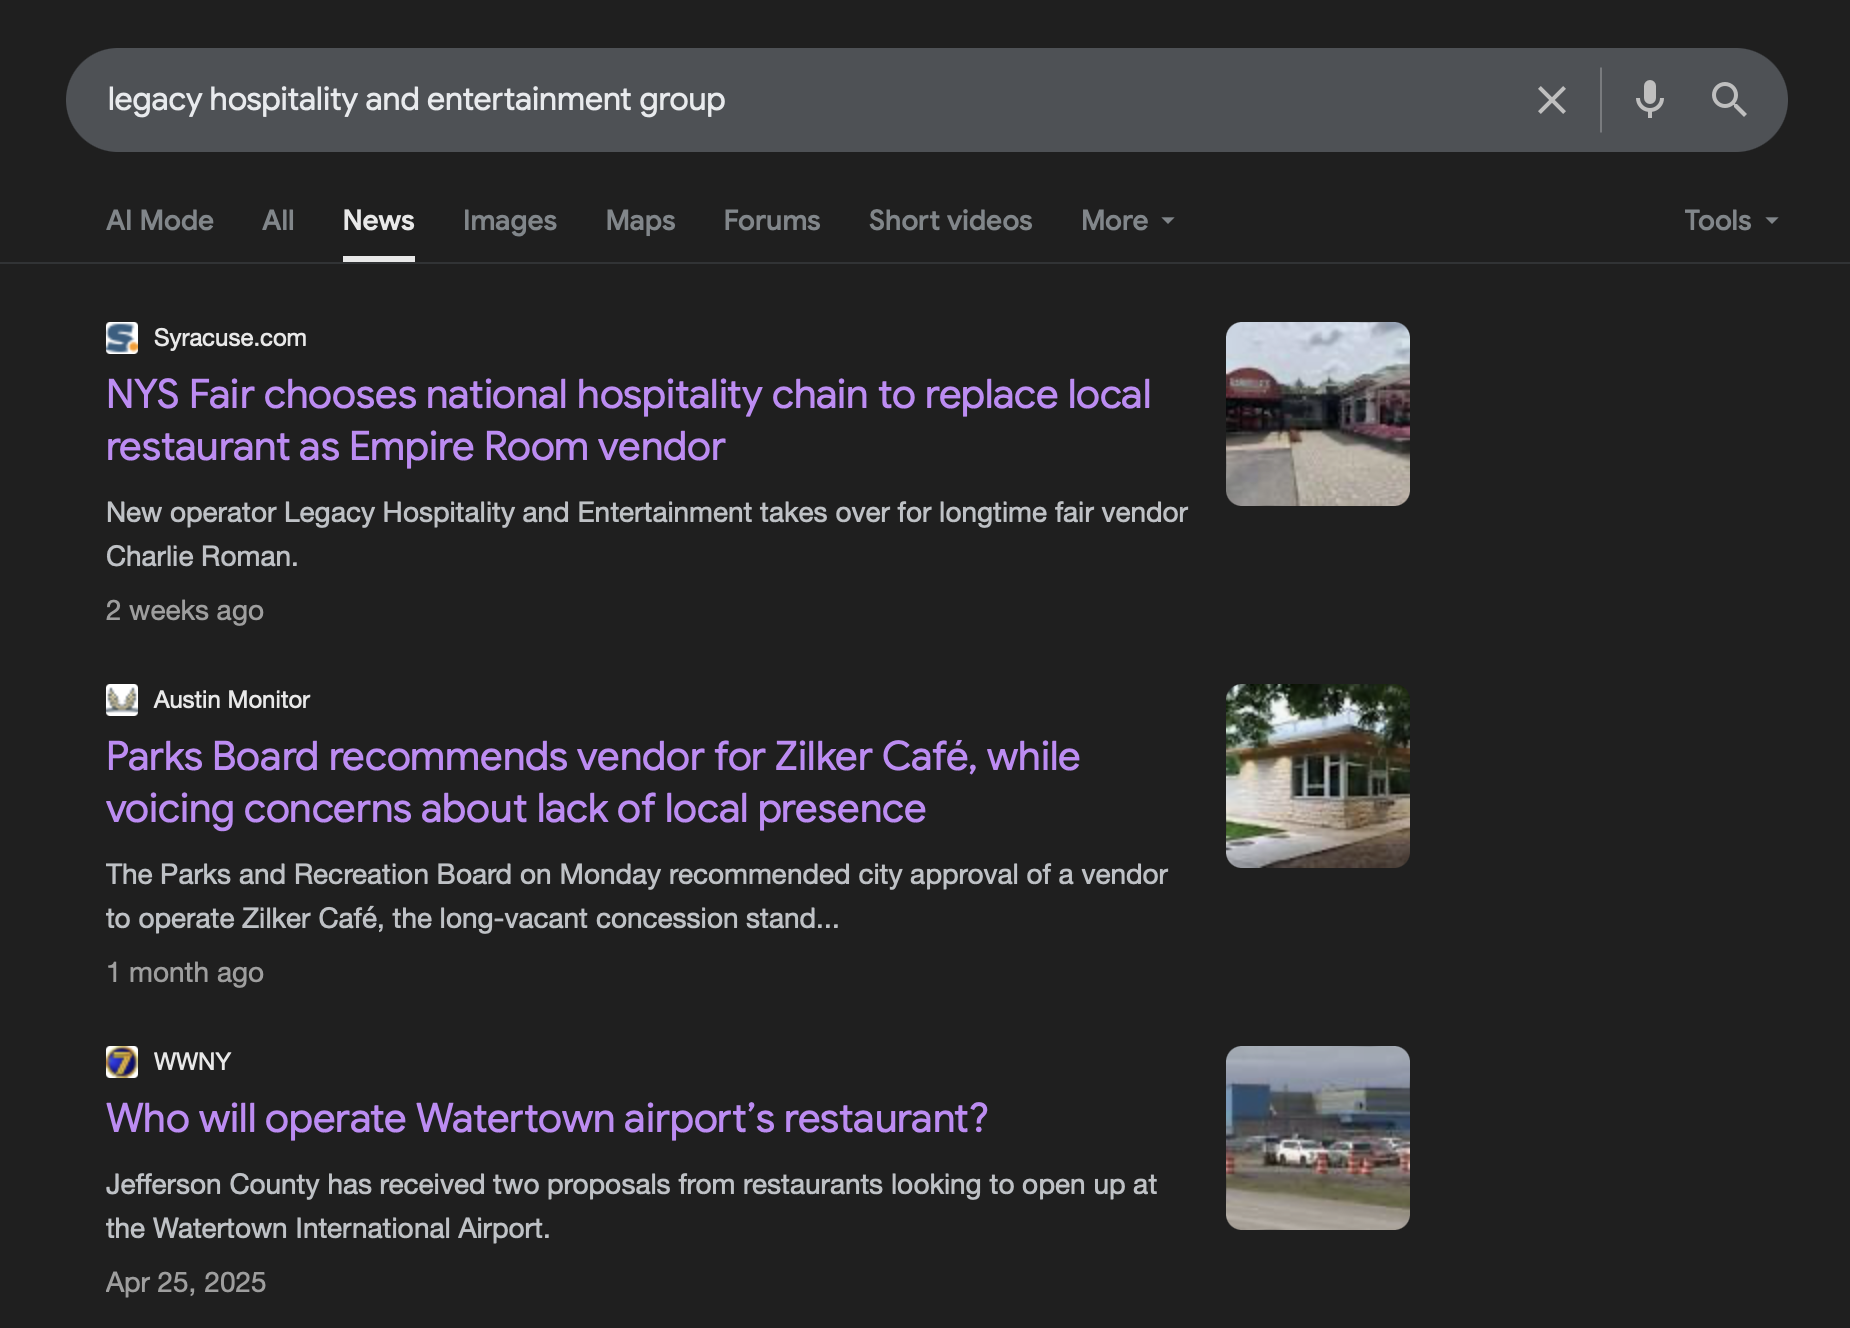Select the News tab

378,220
